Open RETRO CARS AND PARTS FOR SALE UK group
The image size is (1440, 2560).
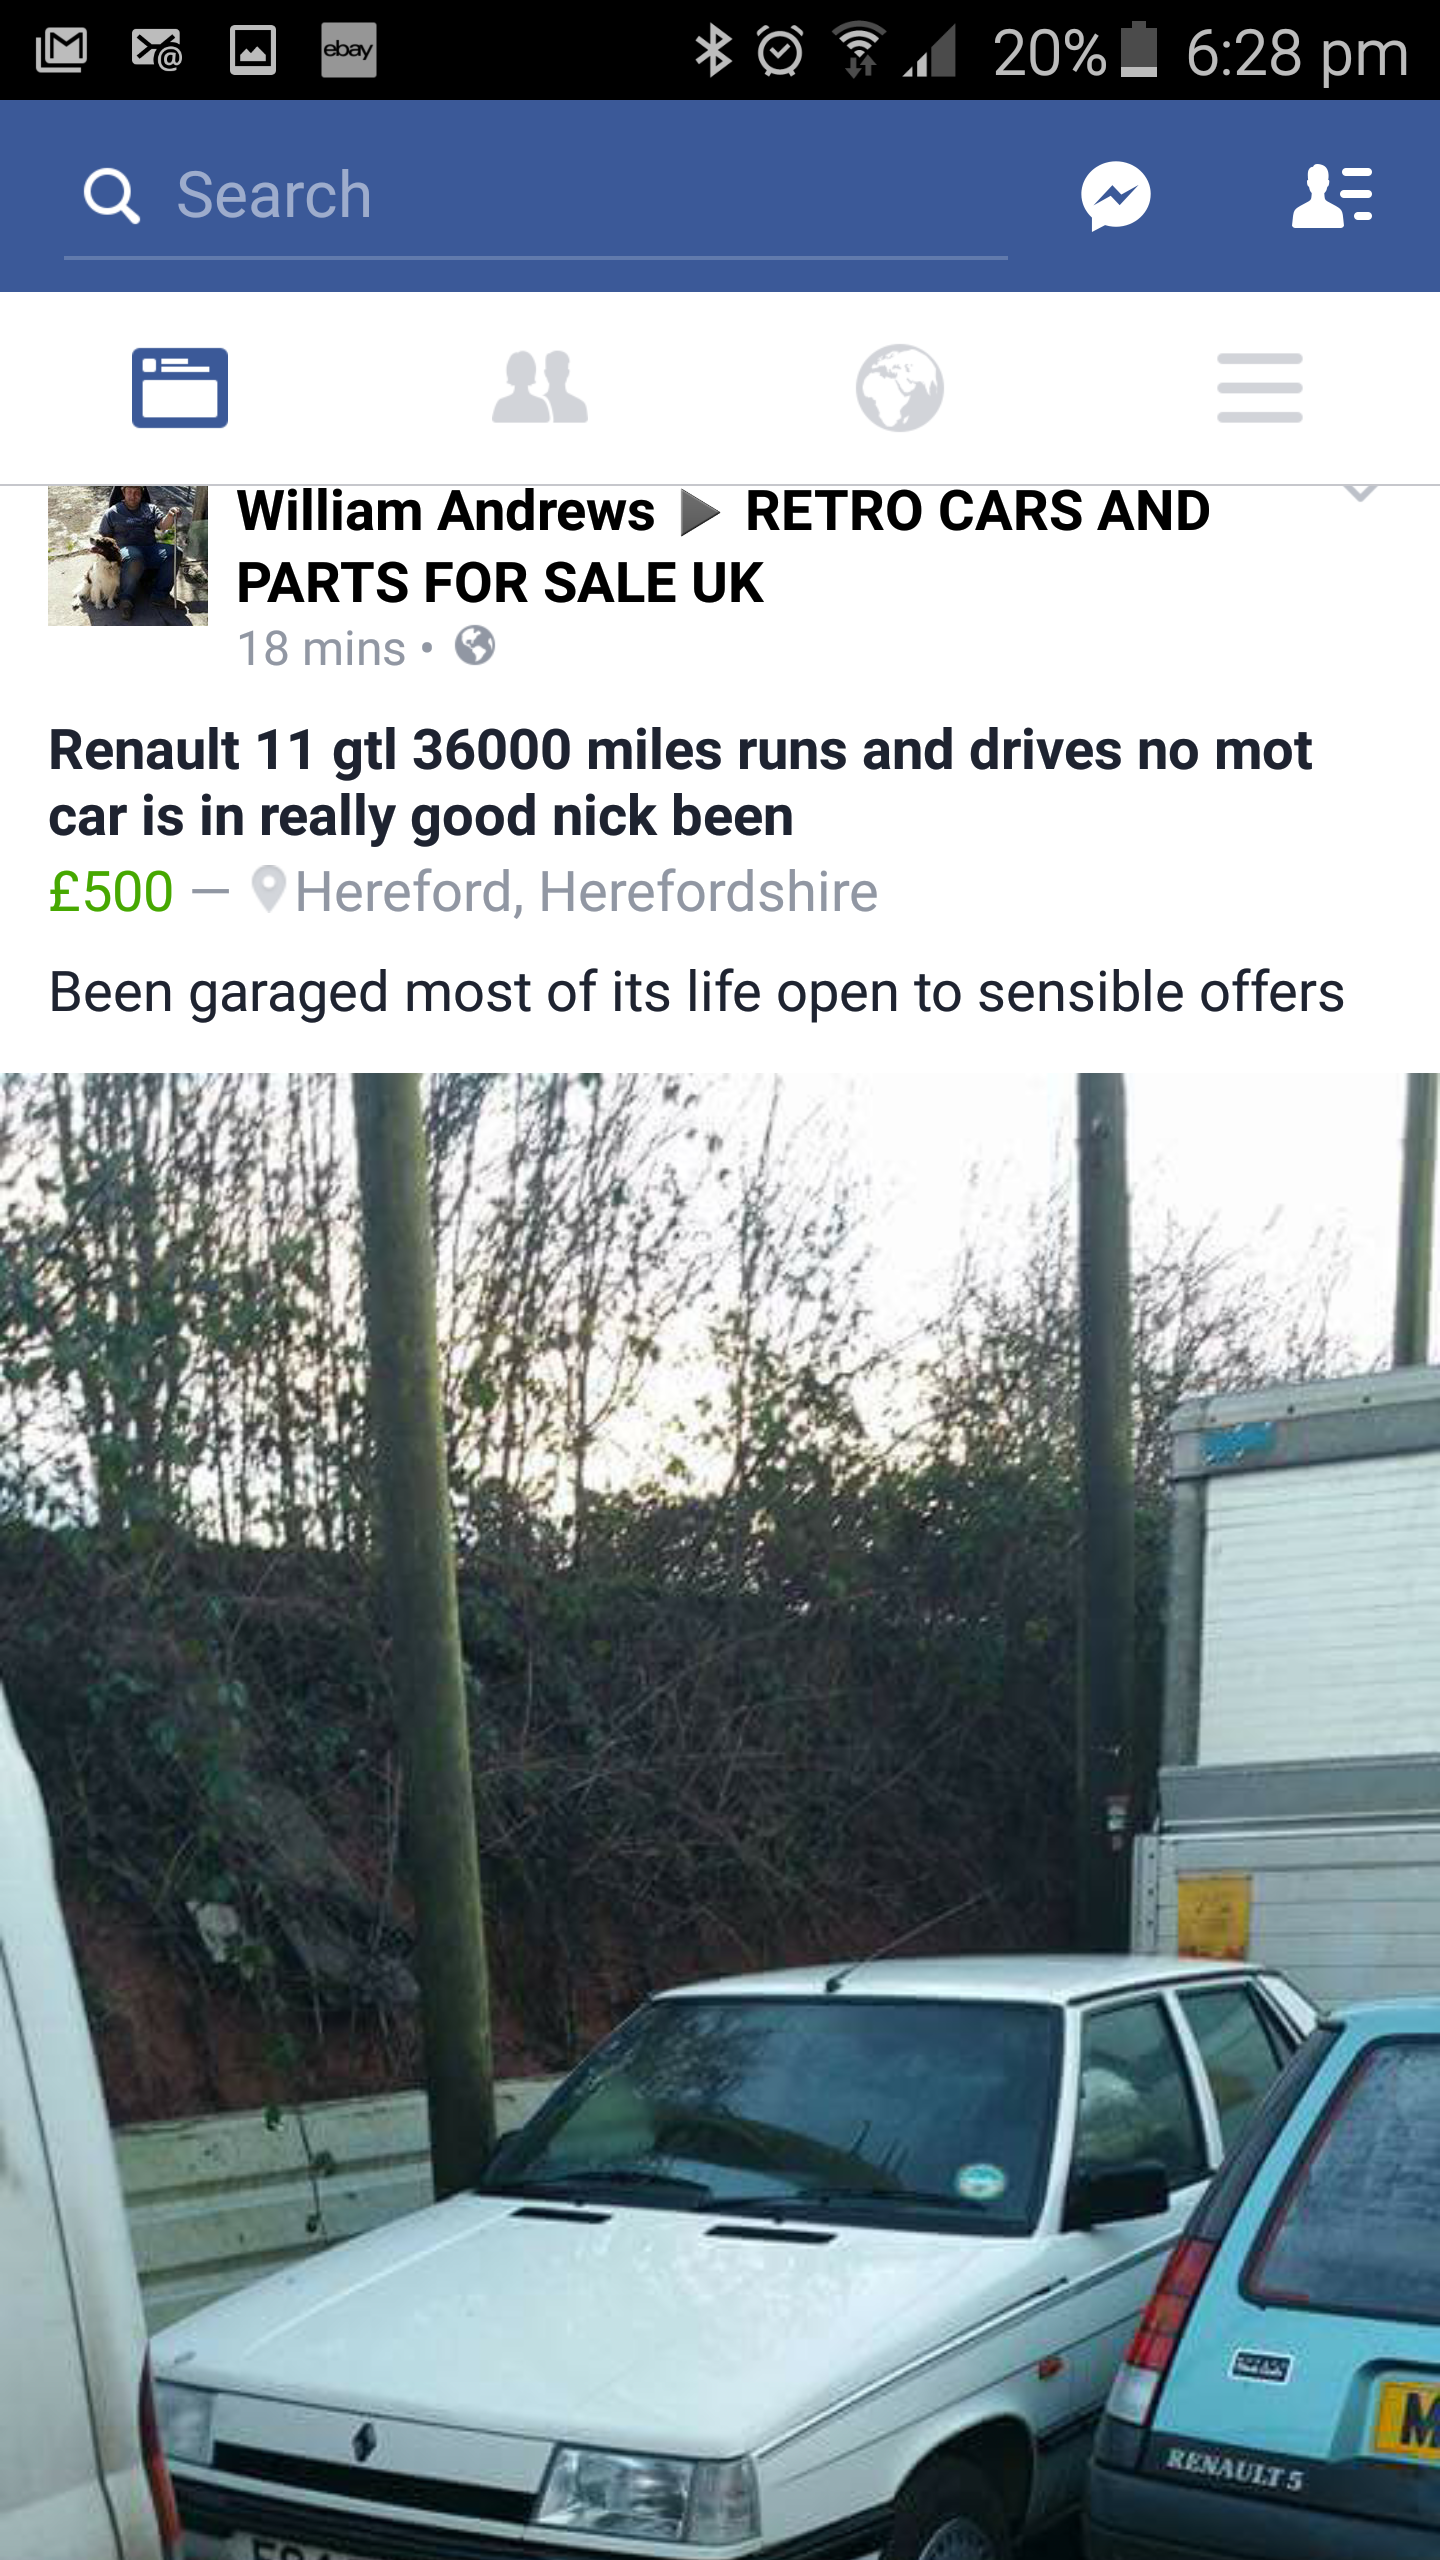coord(723,547)
